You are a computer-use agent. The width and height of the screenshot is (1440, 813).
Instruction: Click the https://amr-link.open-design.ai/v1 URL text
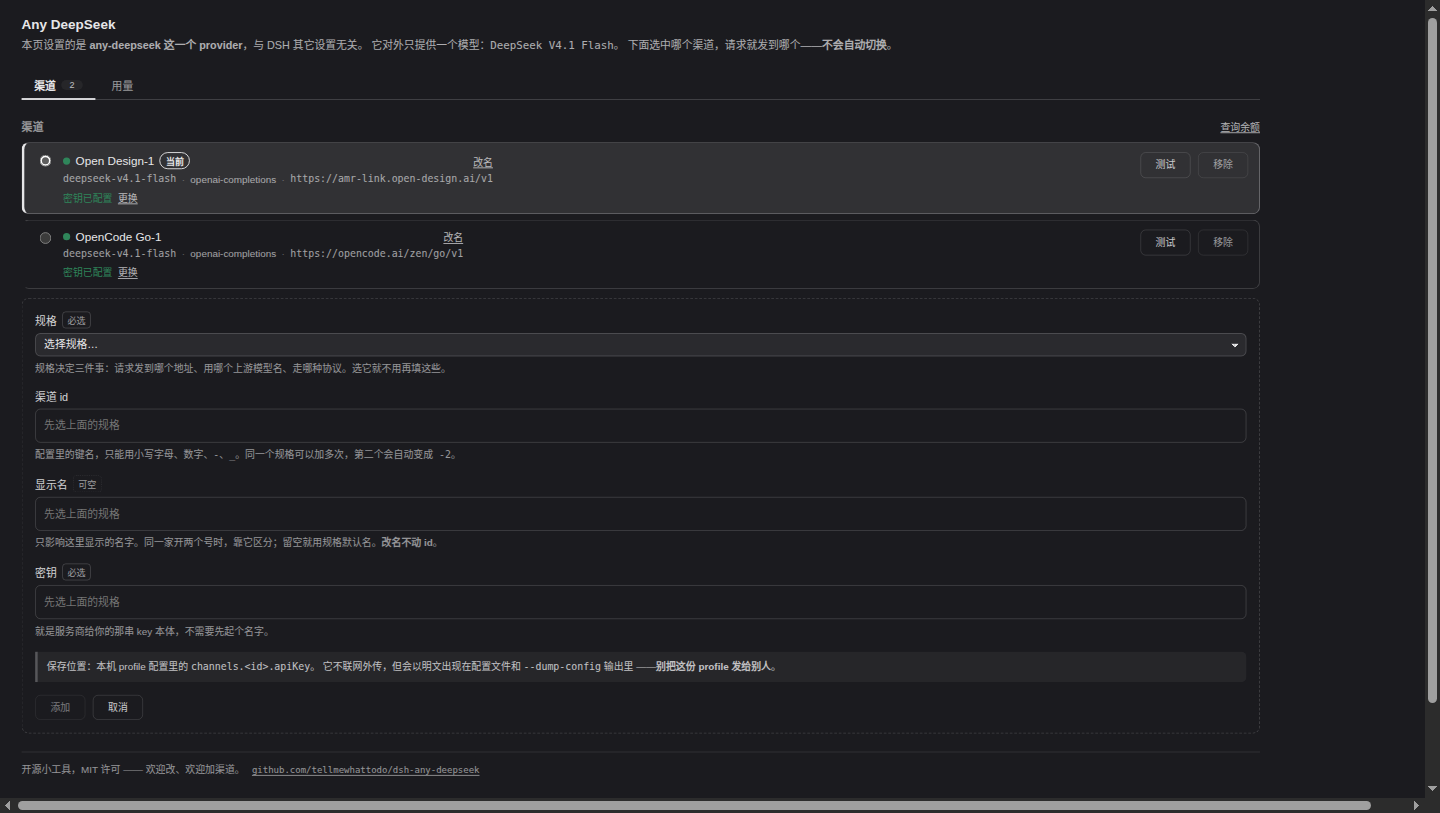click(391, 179)
